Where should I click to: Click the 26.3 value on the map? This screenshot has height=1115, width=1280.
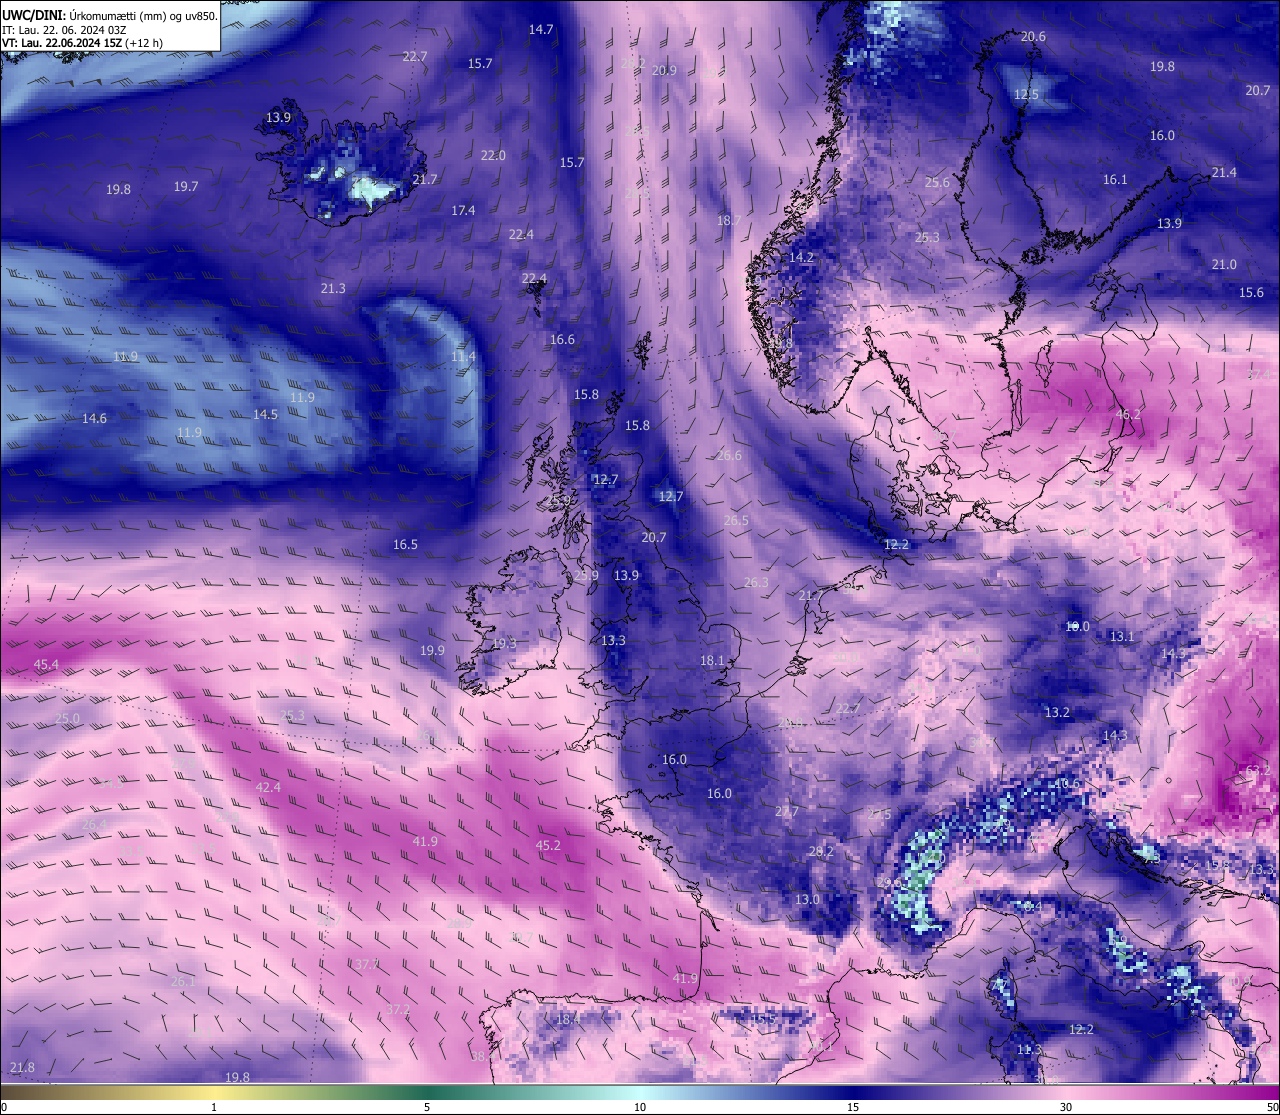tap(756, 583)
